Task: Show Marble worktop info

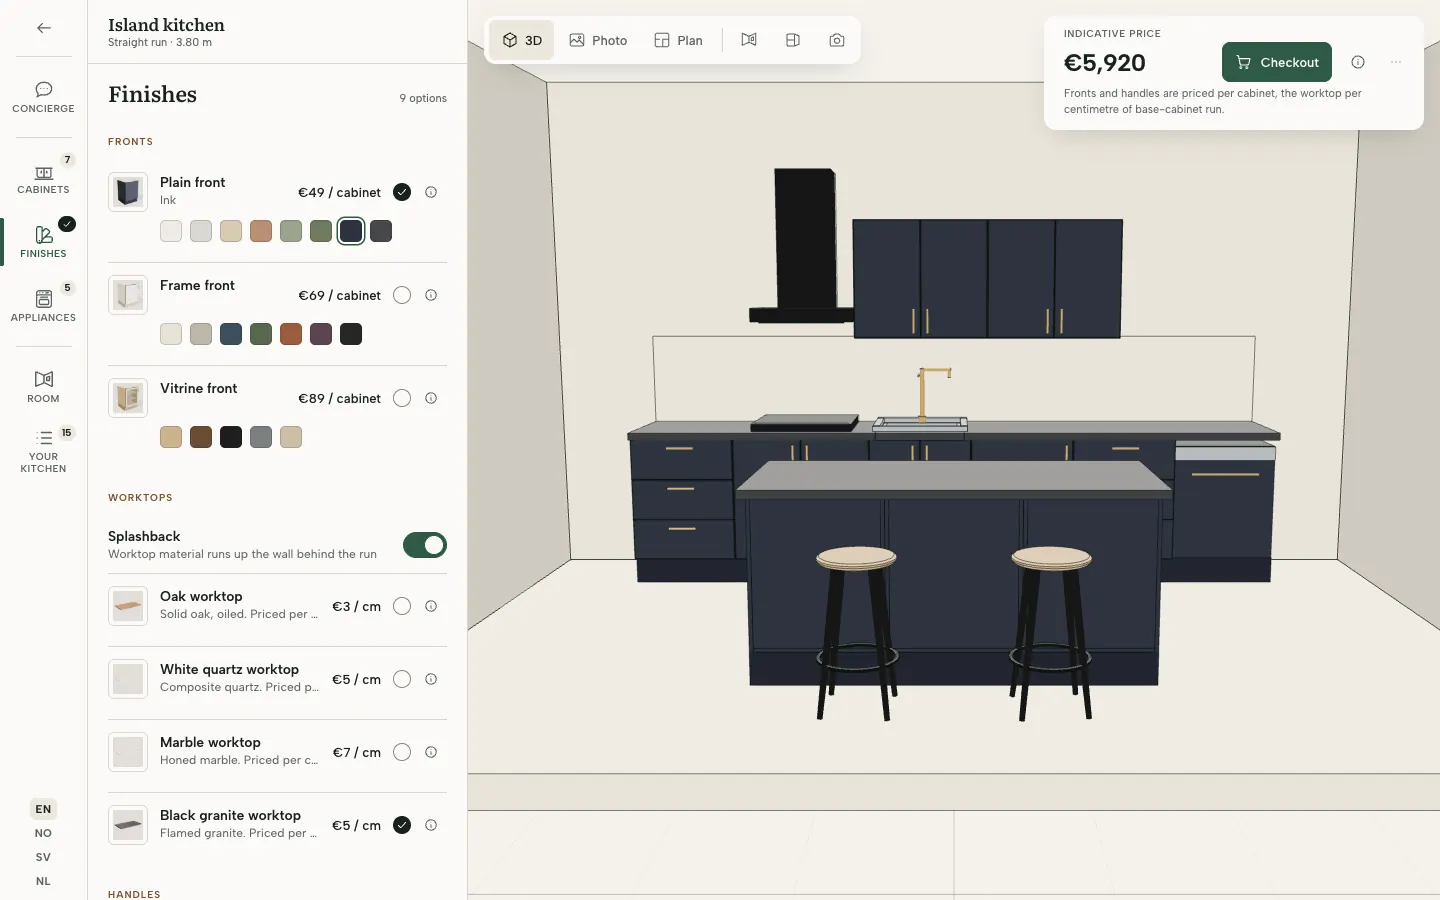Action: click(x=431, y=752)
